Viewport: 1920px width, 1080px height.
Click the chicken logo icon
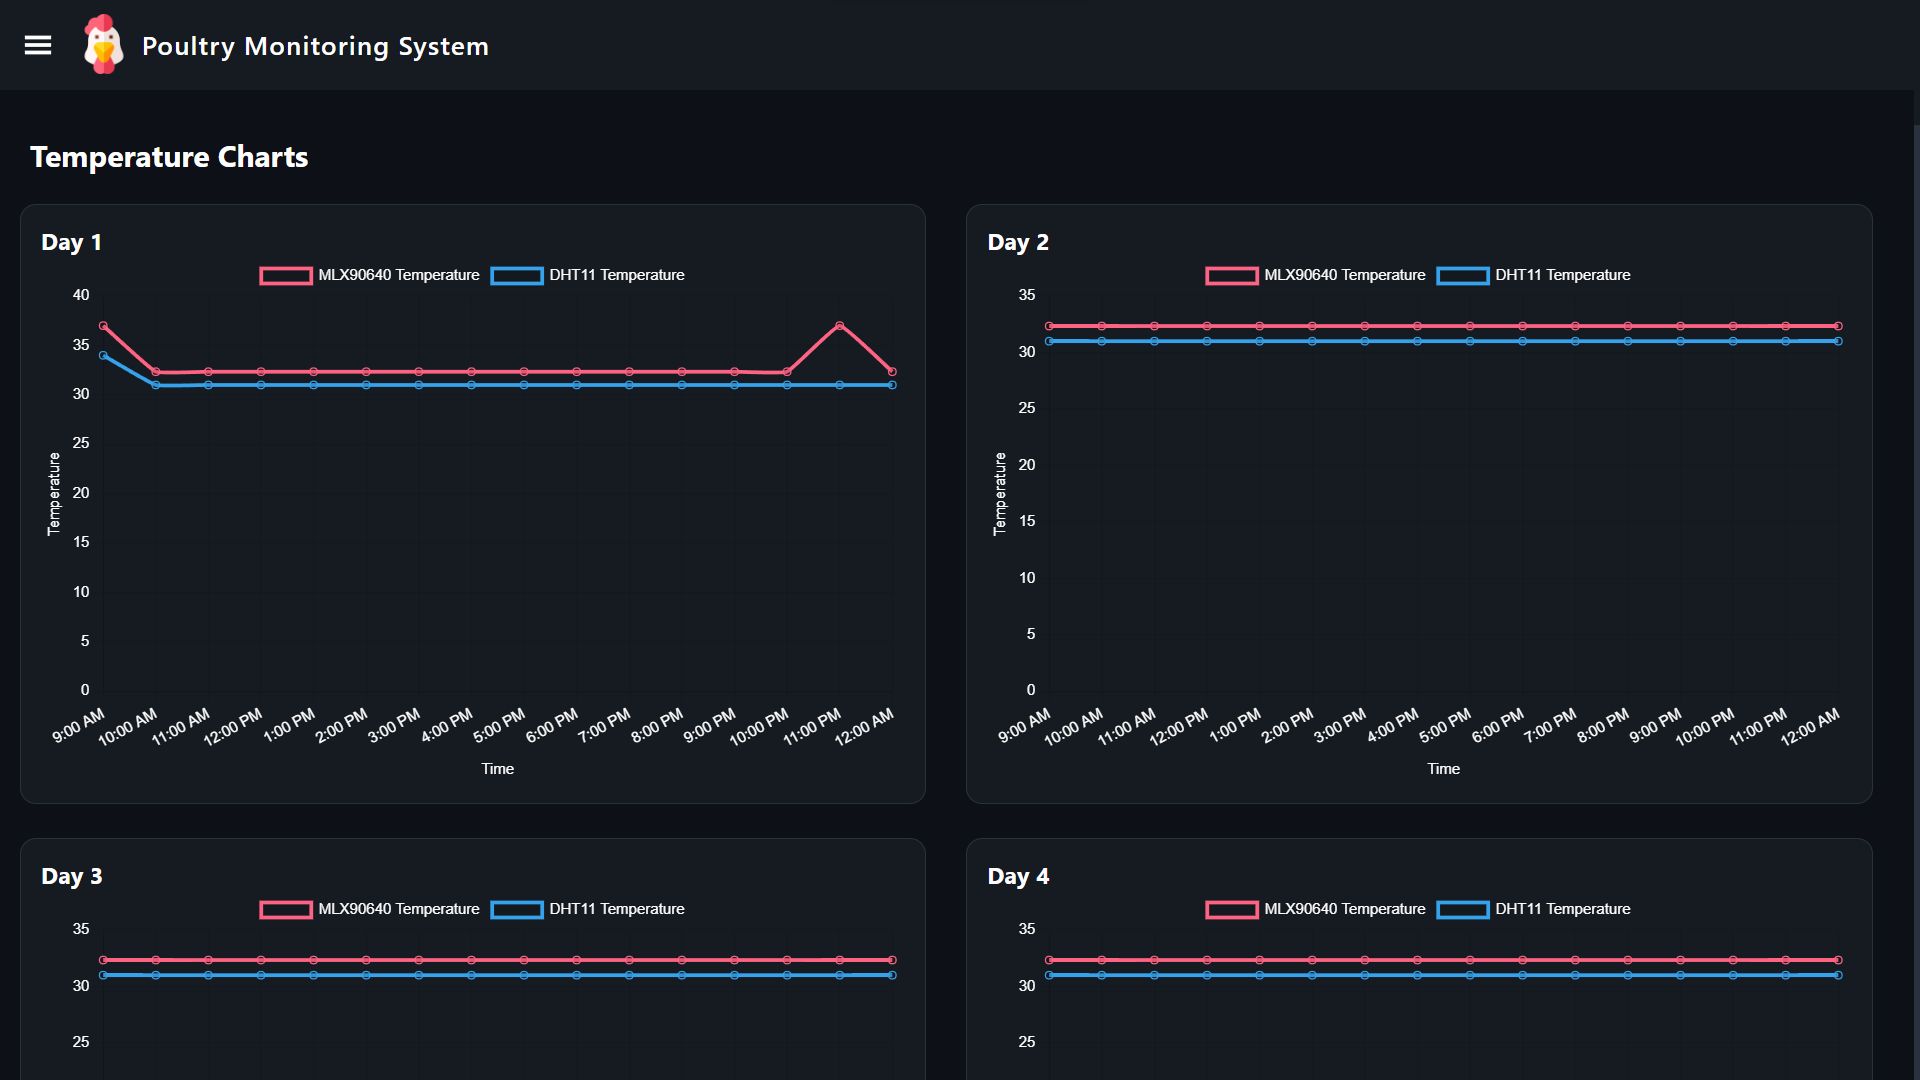click(103, 44)
